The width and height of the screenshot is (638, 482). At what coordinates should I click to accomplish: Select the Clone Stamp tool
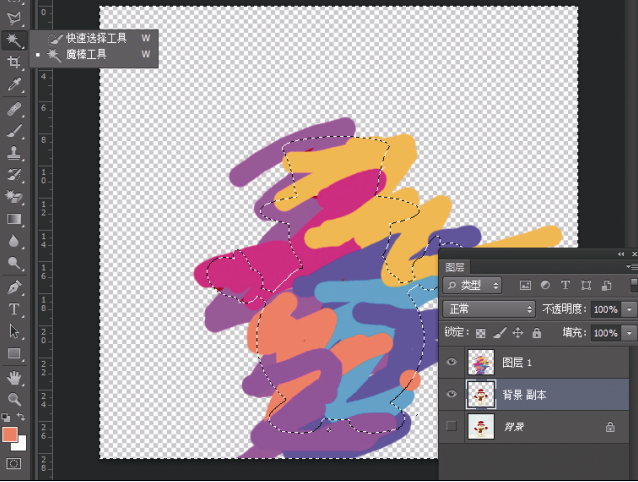point(14,153)
